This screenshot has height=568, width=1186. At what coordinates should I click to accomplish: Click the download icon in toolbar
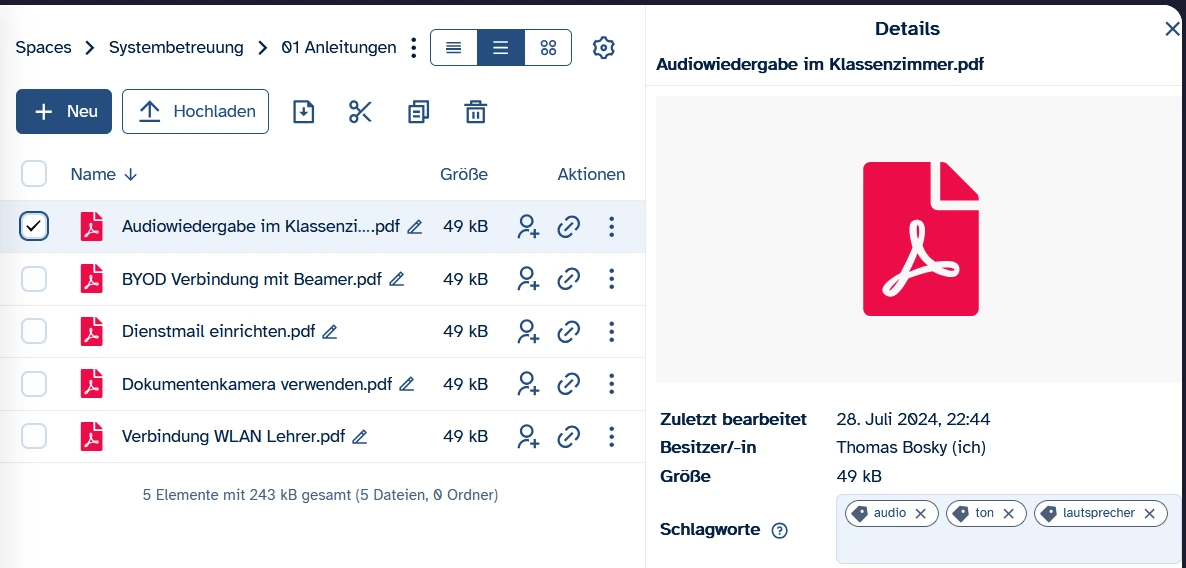tap(304, 112)
